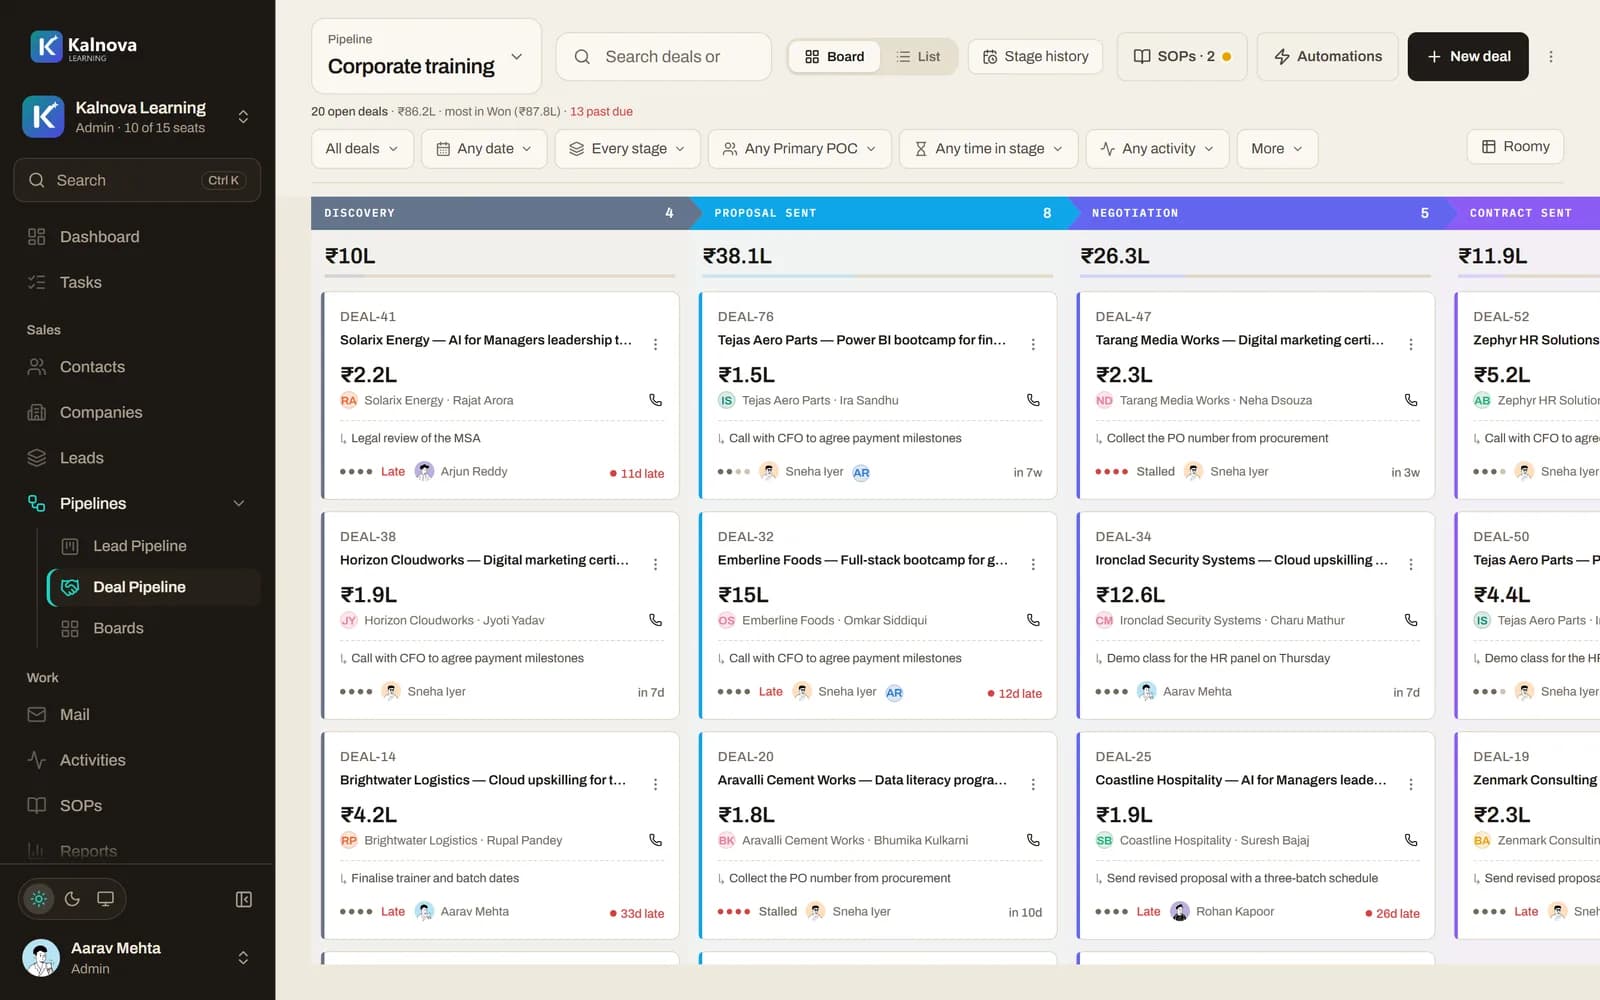Viewport: 1600px width, 1000px height.
Task: Open Lead Pipeline under Pipelines
Action: [154, 546]
